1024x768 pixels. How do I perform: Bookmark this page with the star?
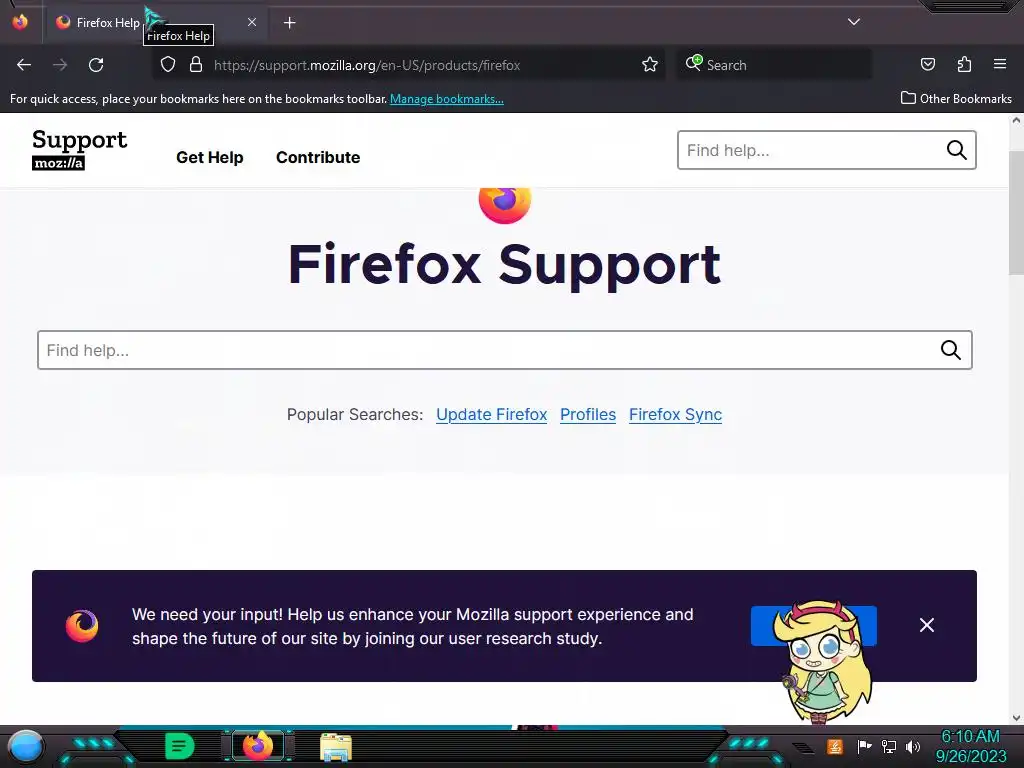[650, 65]
